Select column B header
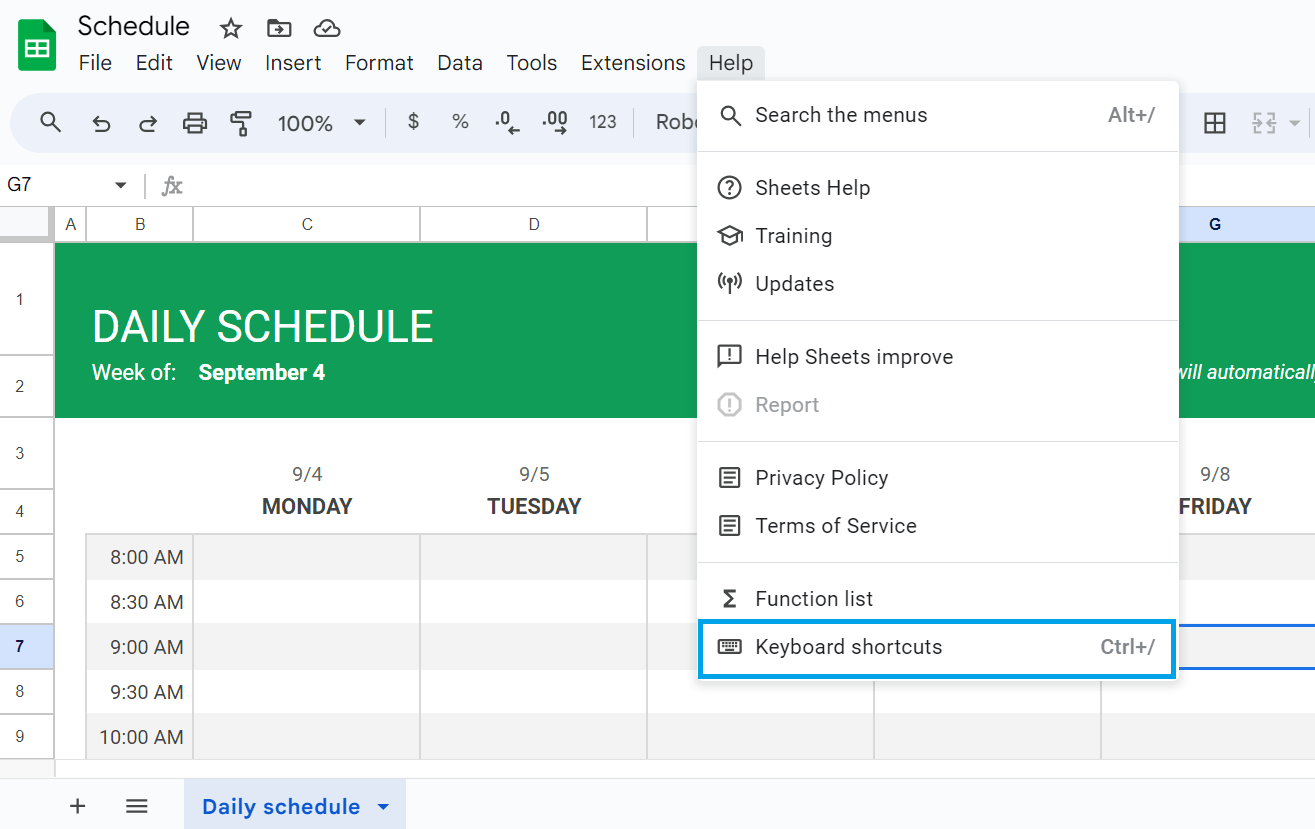Viewport: 1315px width, 829px height. coord(140,225)
